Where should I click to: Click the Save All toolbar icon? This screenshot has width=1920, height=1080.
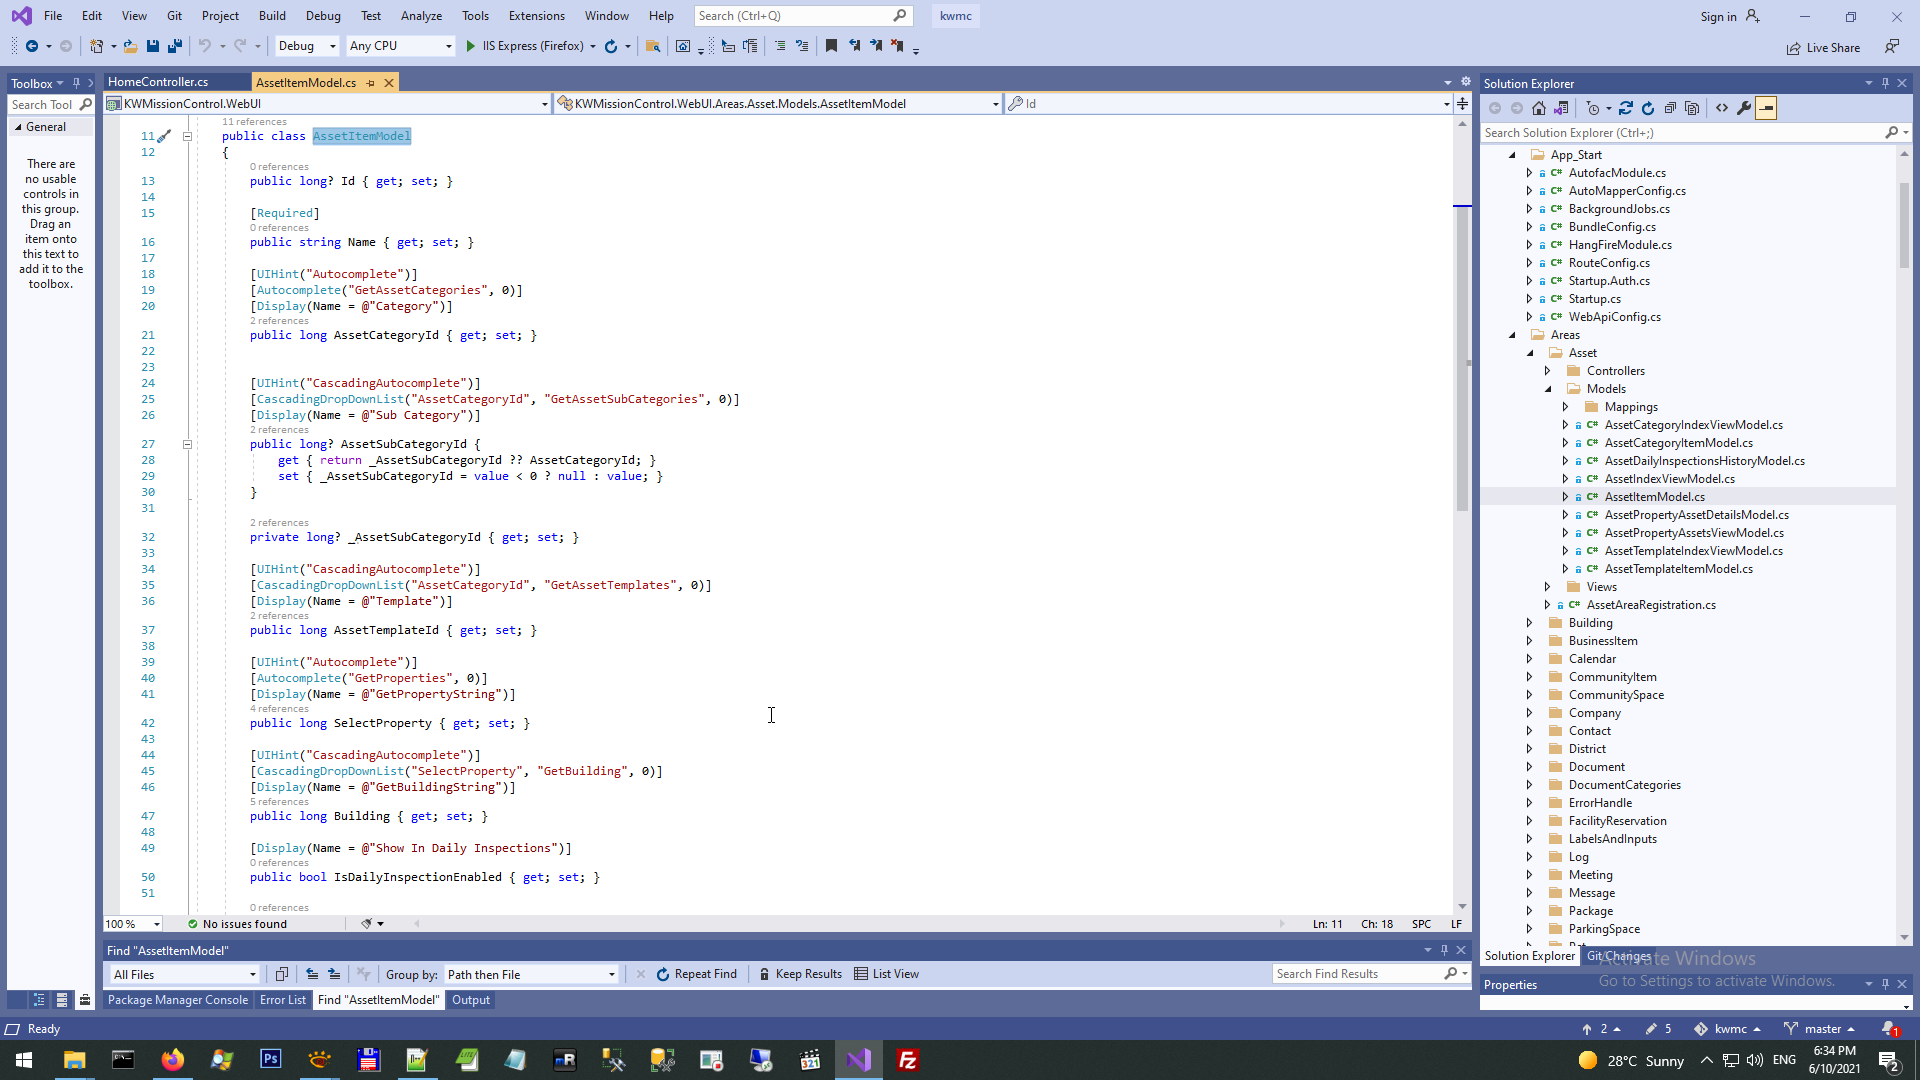(175, 46)
